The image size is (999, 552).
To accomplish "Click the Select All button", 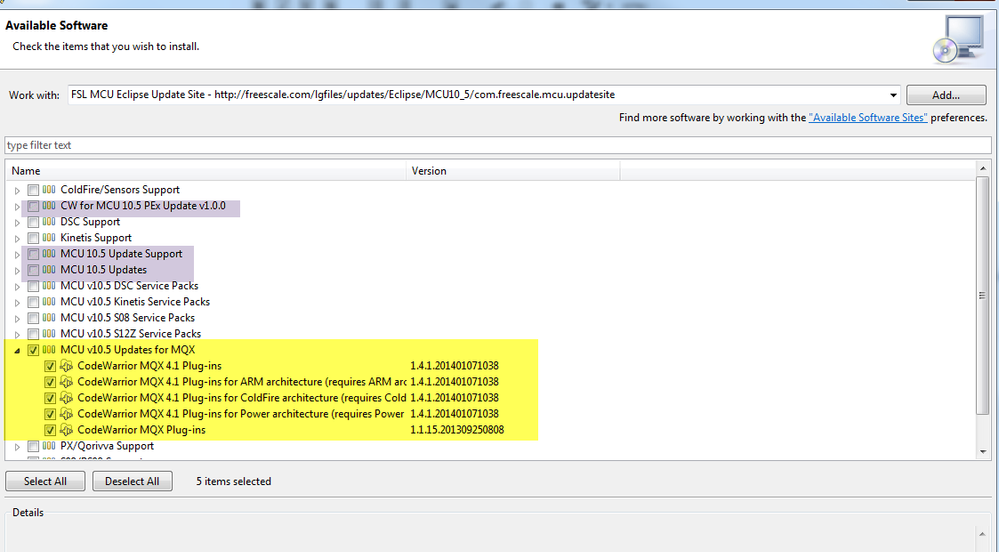I will coord(45,481).
